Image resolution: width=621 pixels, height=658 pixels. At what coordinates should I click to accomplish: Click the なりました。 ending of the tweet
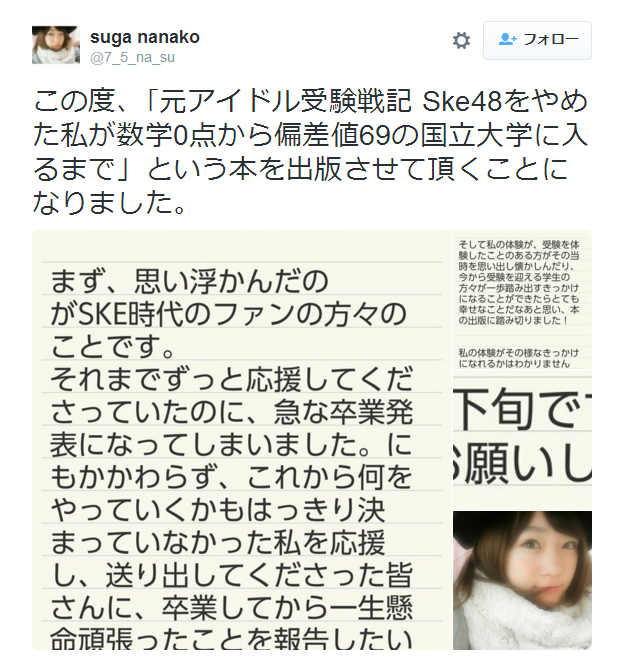click(x=109, y=203)
